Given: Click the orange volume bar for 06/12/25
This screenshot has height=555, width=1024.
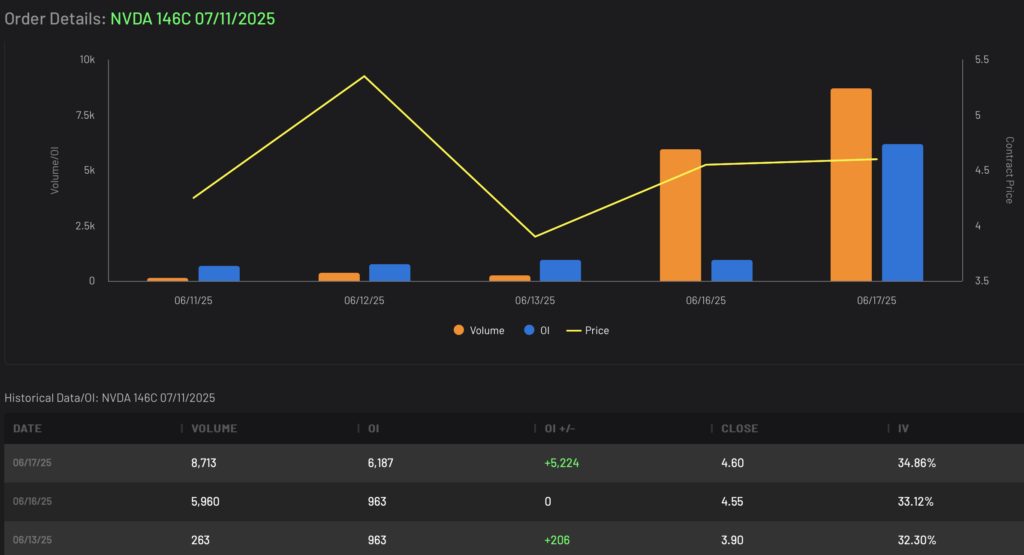Looking at the screenshot, I should tap(339, 277).
